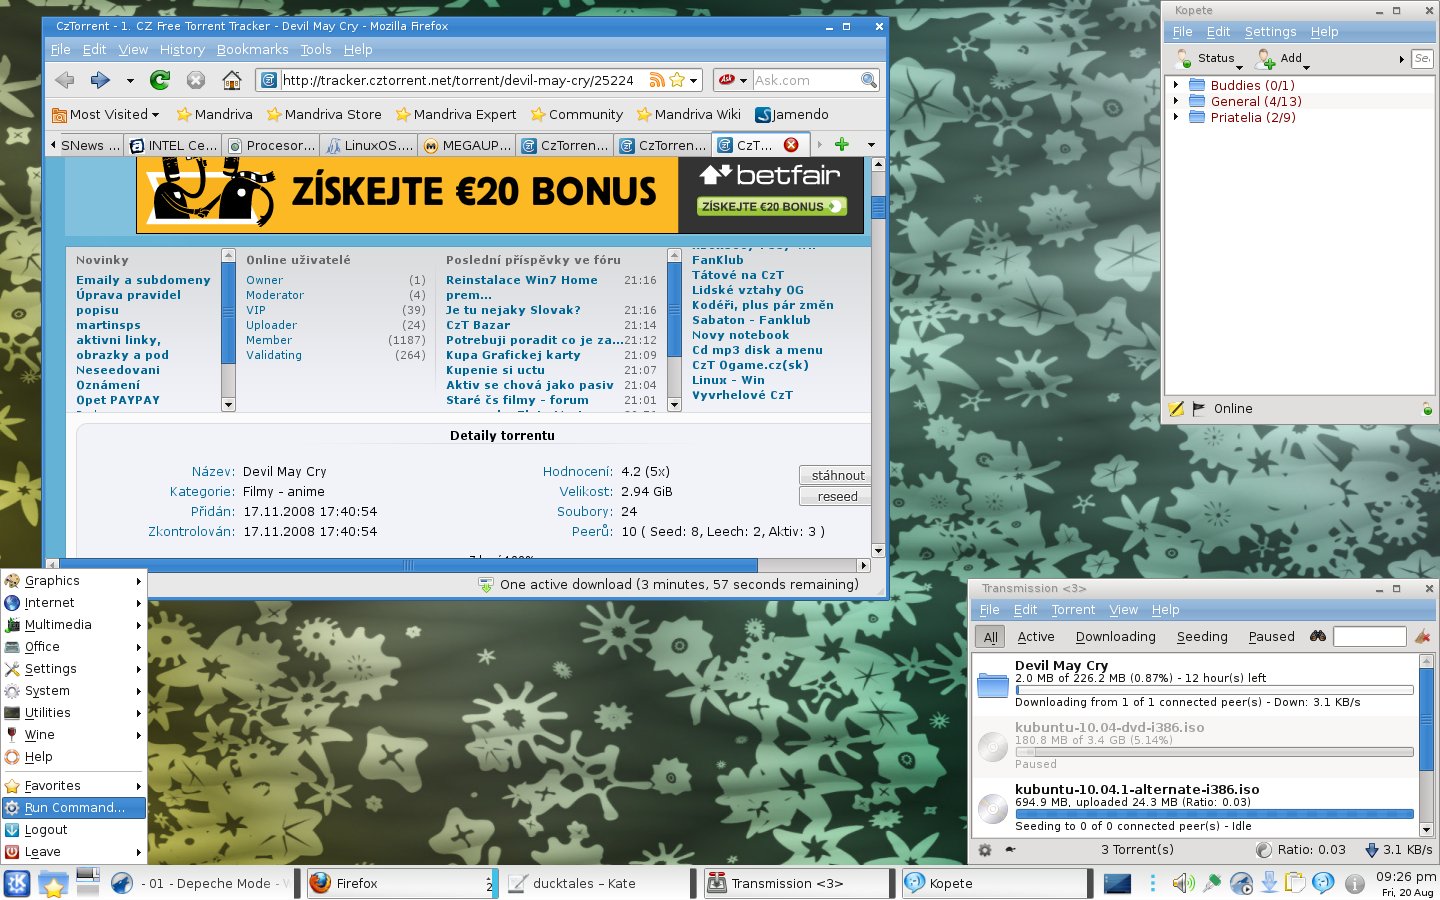Image resolution: width=1440 pixels, height=900 pixels.
Task: Reload the page in Firefox
Action: pyautogui.click(x=160, y=80)
